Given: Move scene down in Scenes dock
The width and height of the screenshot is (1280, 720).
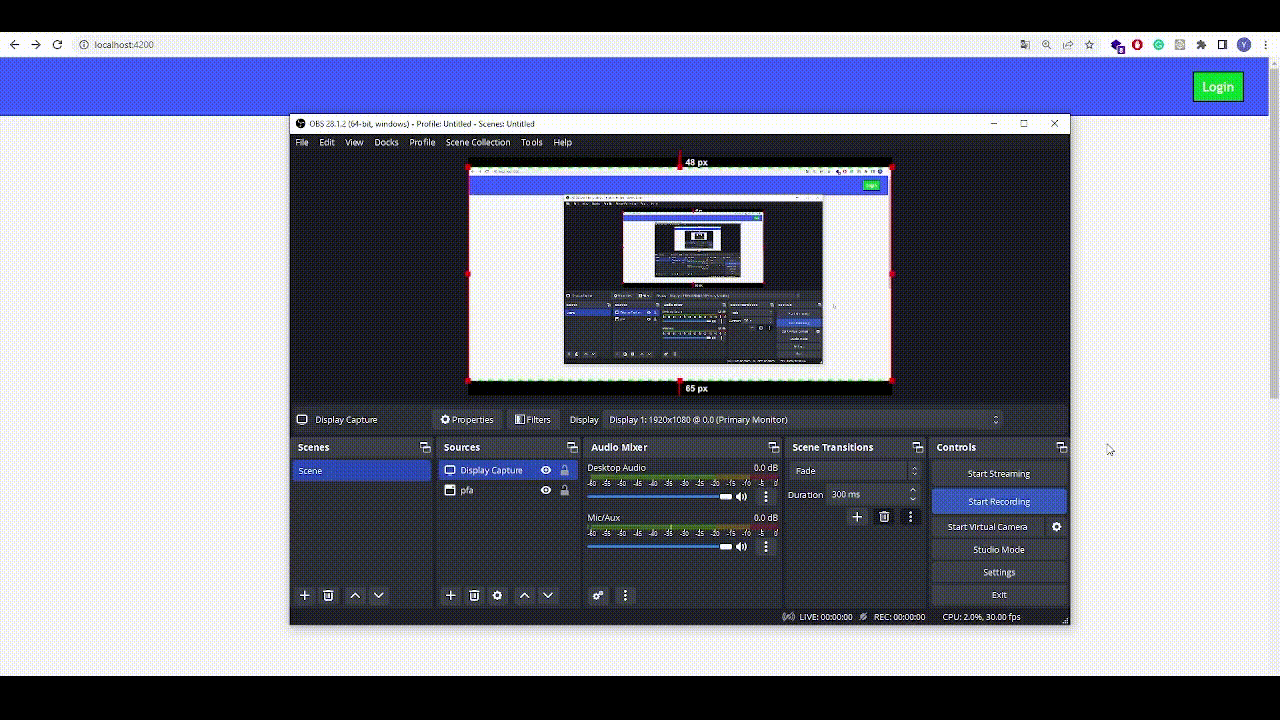Looking at the screenshot, I should (378, 595).
